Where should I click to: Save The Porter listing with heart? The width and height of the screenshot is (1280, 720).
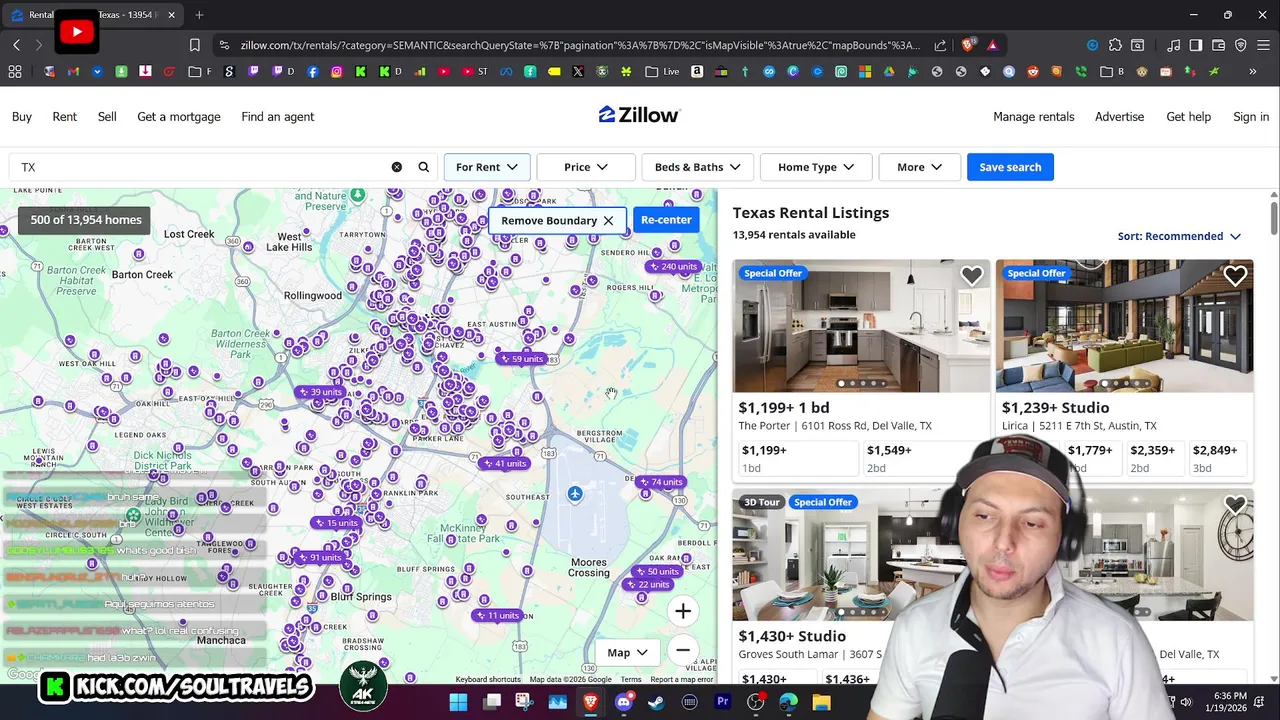coord(972,276)
